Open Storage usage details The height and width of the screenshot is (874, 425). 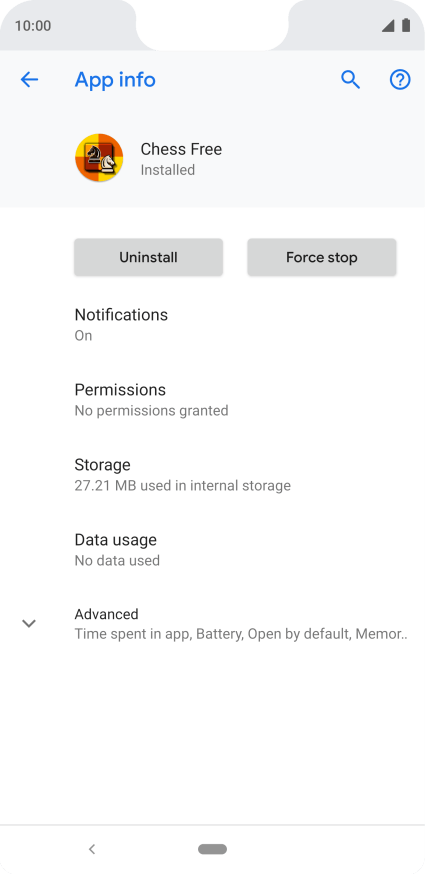(212, 474)
